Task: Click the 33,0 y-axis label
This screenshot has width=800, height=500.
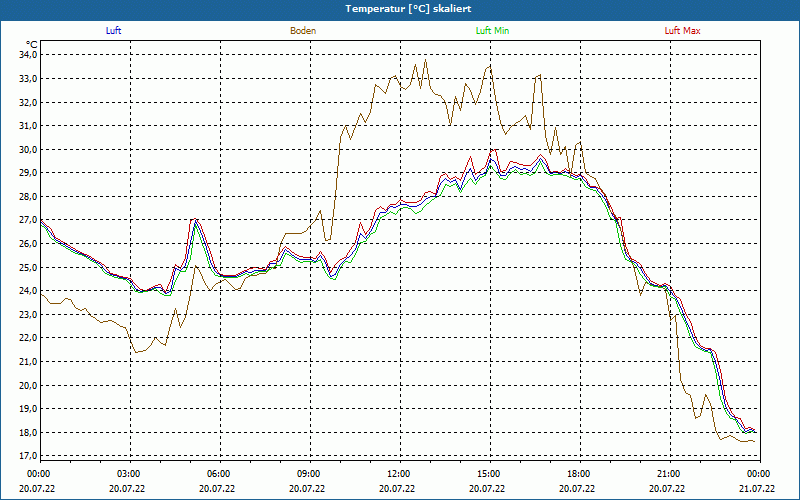Action: (x=28, y=79)
